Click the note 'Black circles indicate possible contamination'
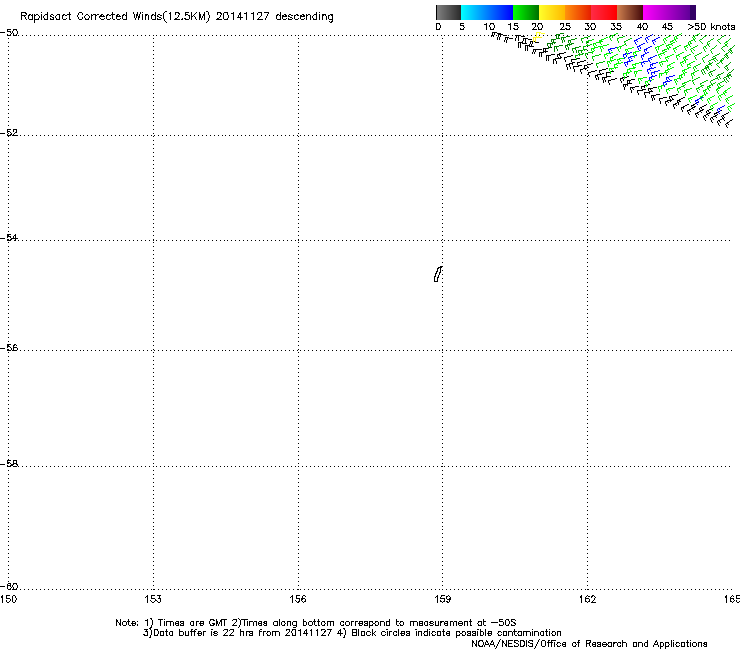Viewport: 740px width, 650px height. point(456,633)
